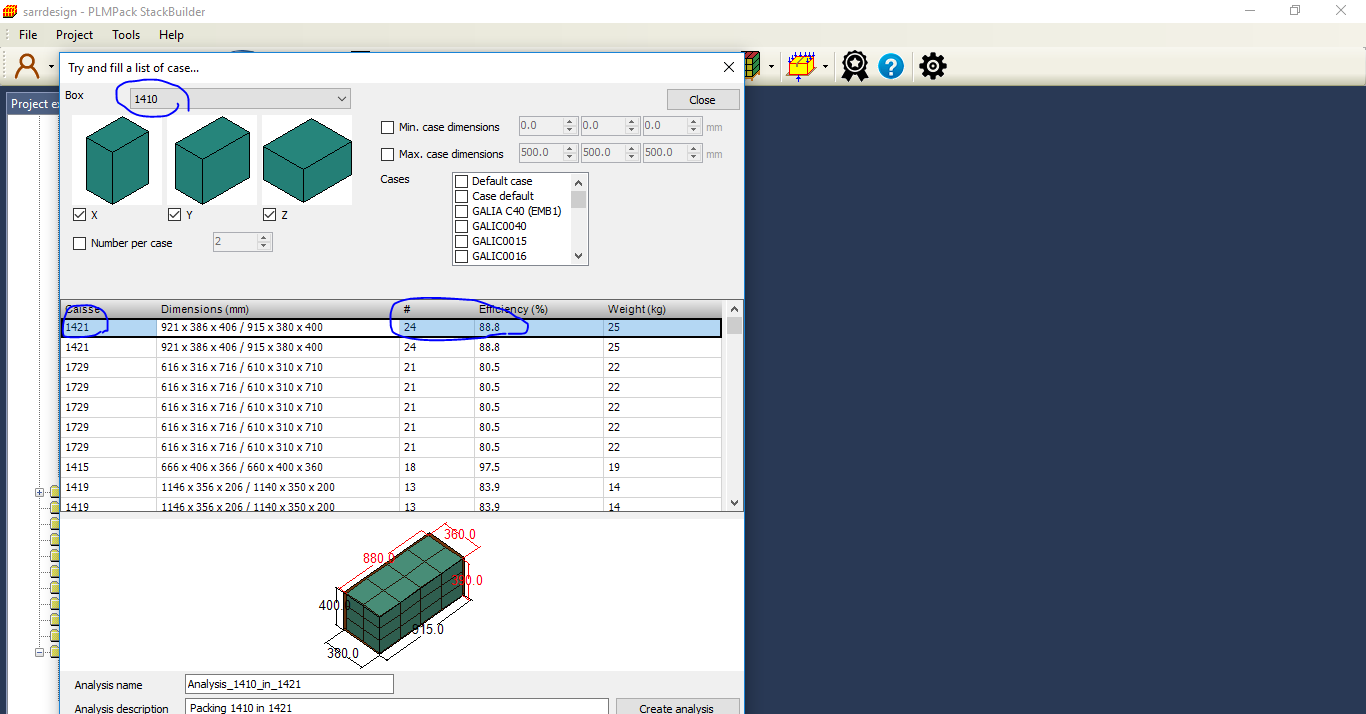
Task: Click the Project explorer panel tab
Action: pos(34,104)
